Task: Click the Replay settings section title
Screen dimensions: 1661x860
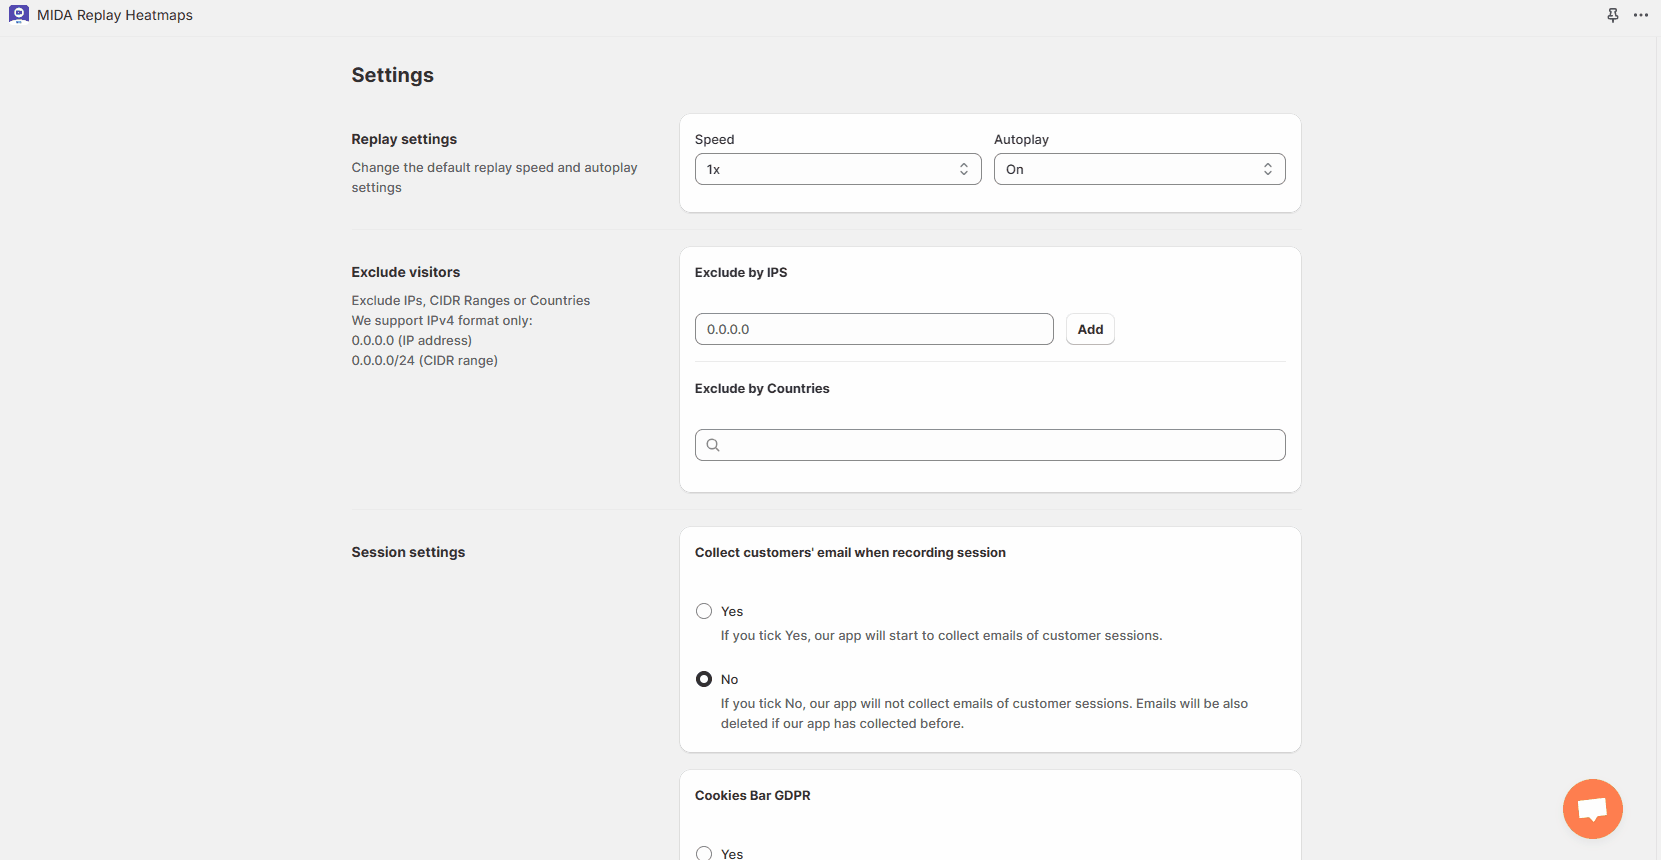Action: point(404,139)
